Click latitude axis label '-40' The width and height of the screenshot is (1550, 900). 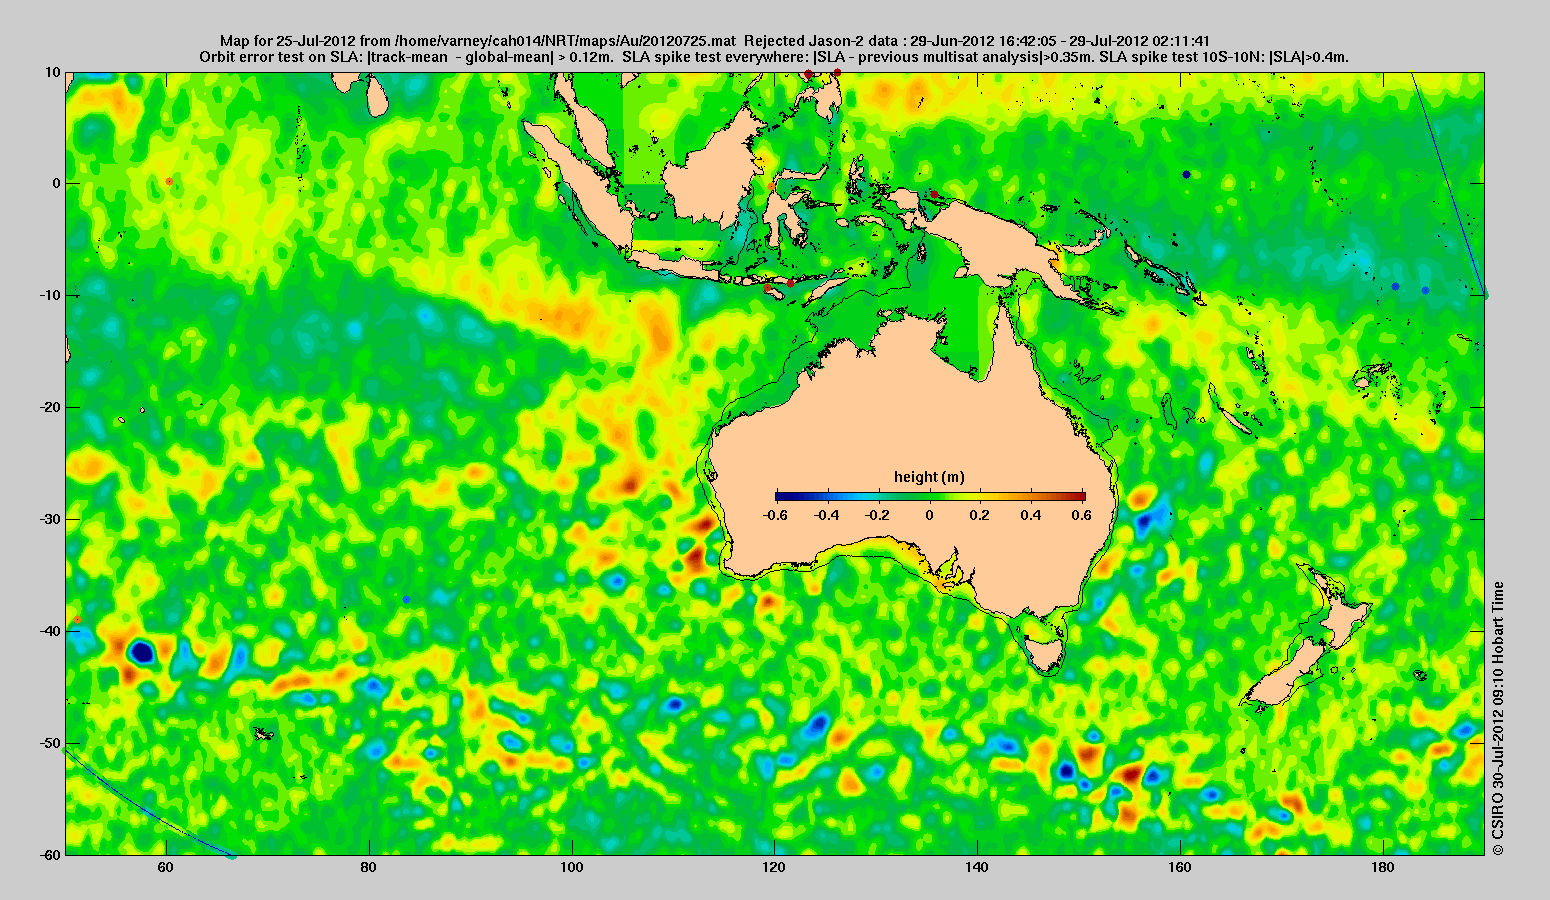click(49, 631)
